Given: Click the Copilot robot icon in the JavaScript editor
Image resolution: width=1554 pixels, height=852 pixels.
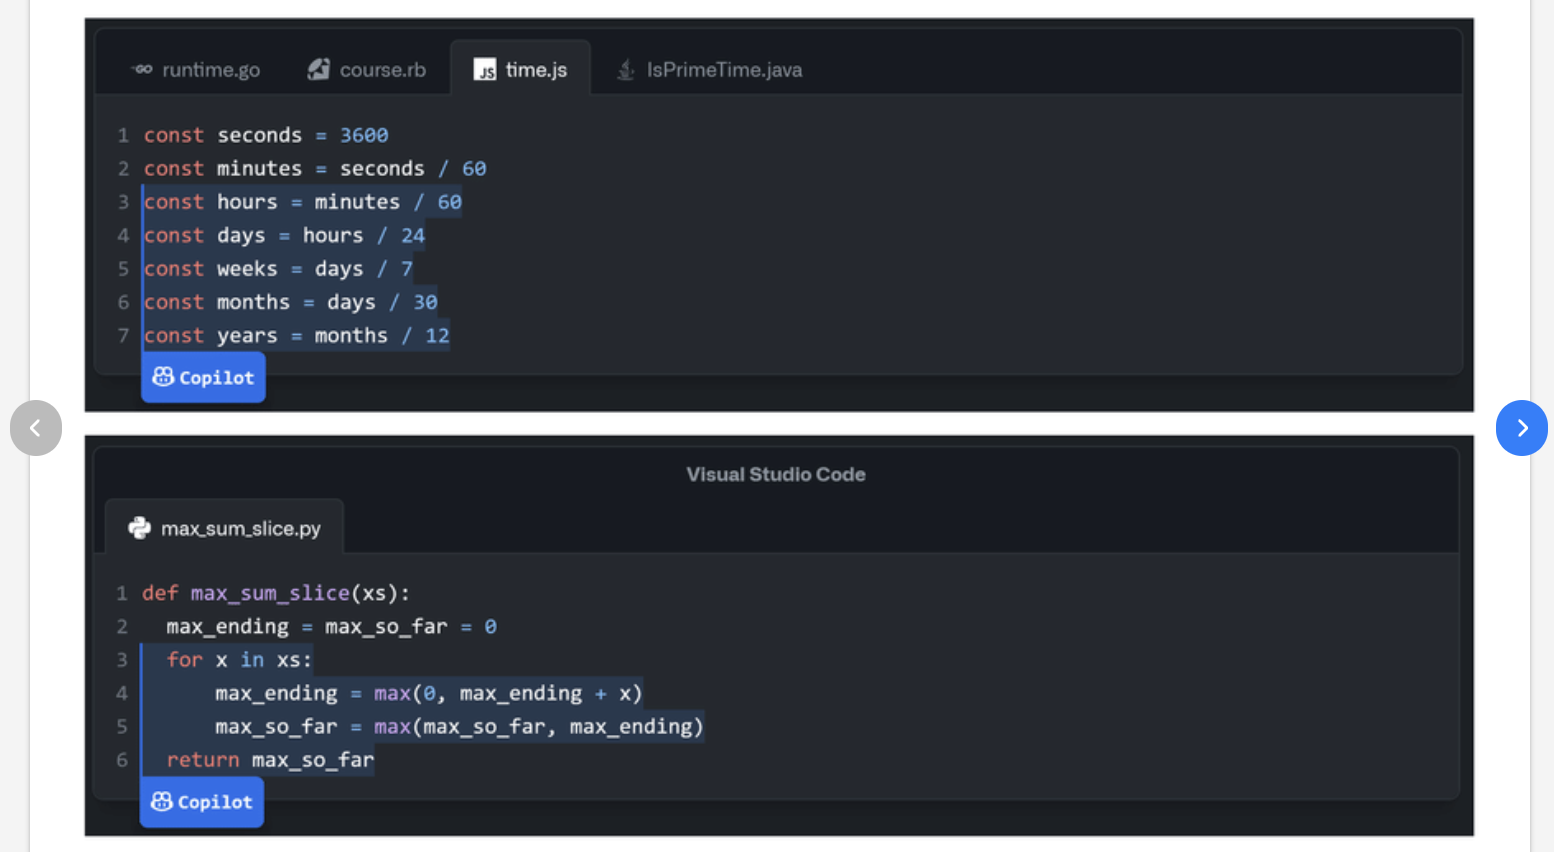Looking at the screenshot, I should pyautogui.click(x=161, y=377).
